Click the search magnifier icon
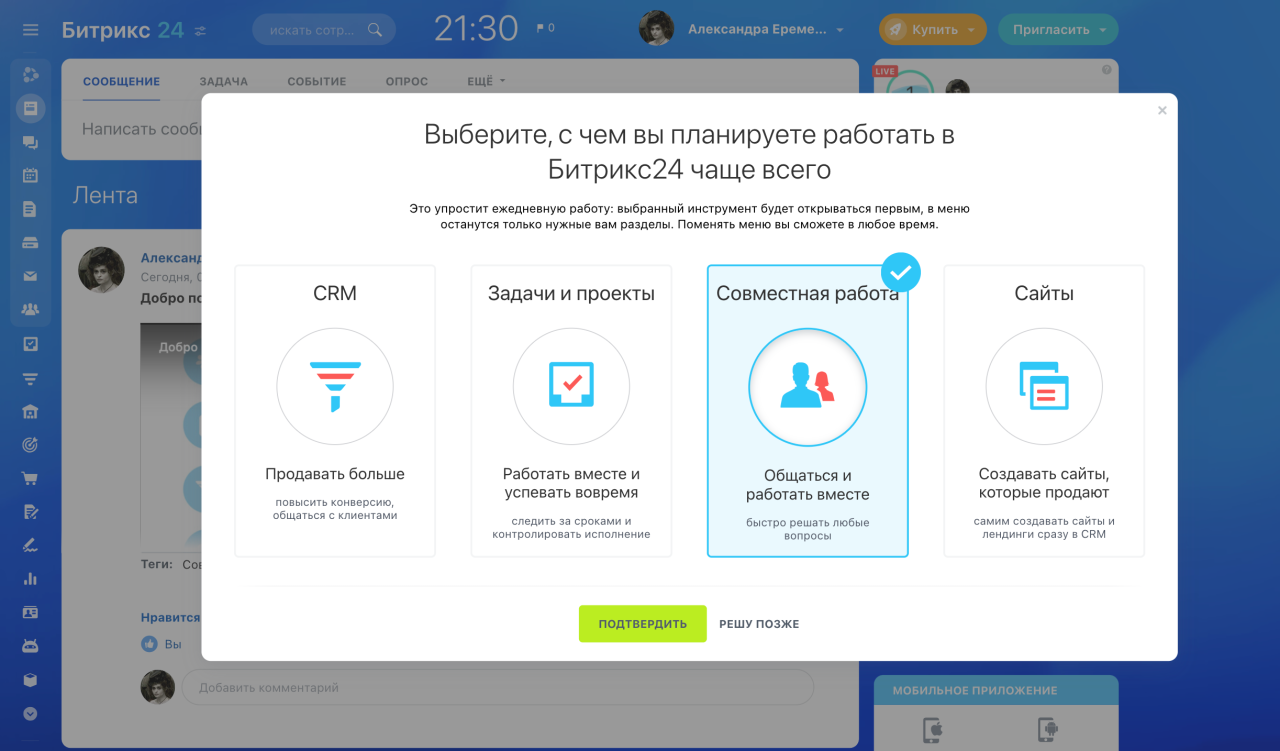Viewport: 1280px width, 751px height. (x=375, y=30)
